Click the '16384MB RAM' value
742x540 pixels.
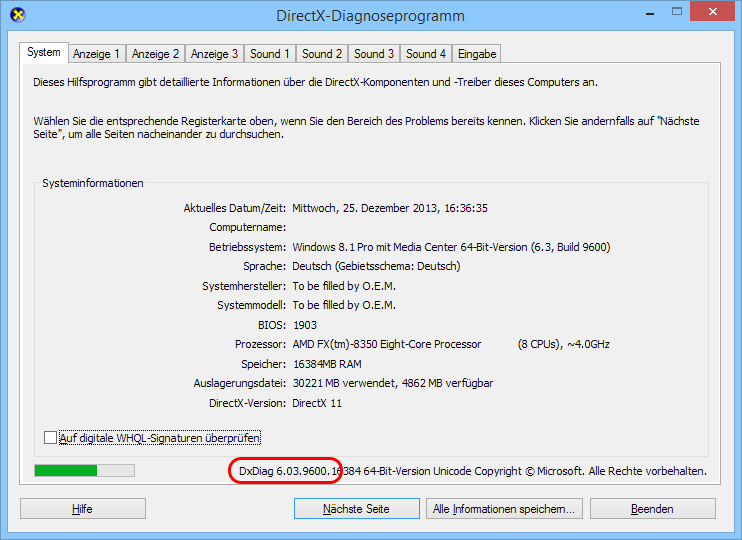tap(327, 364)
